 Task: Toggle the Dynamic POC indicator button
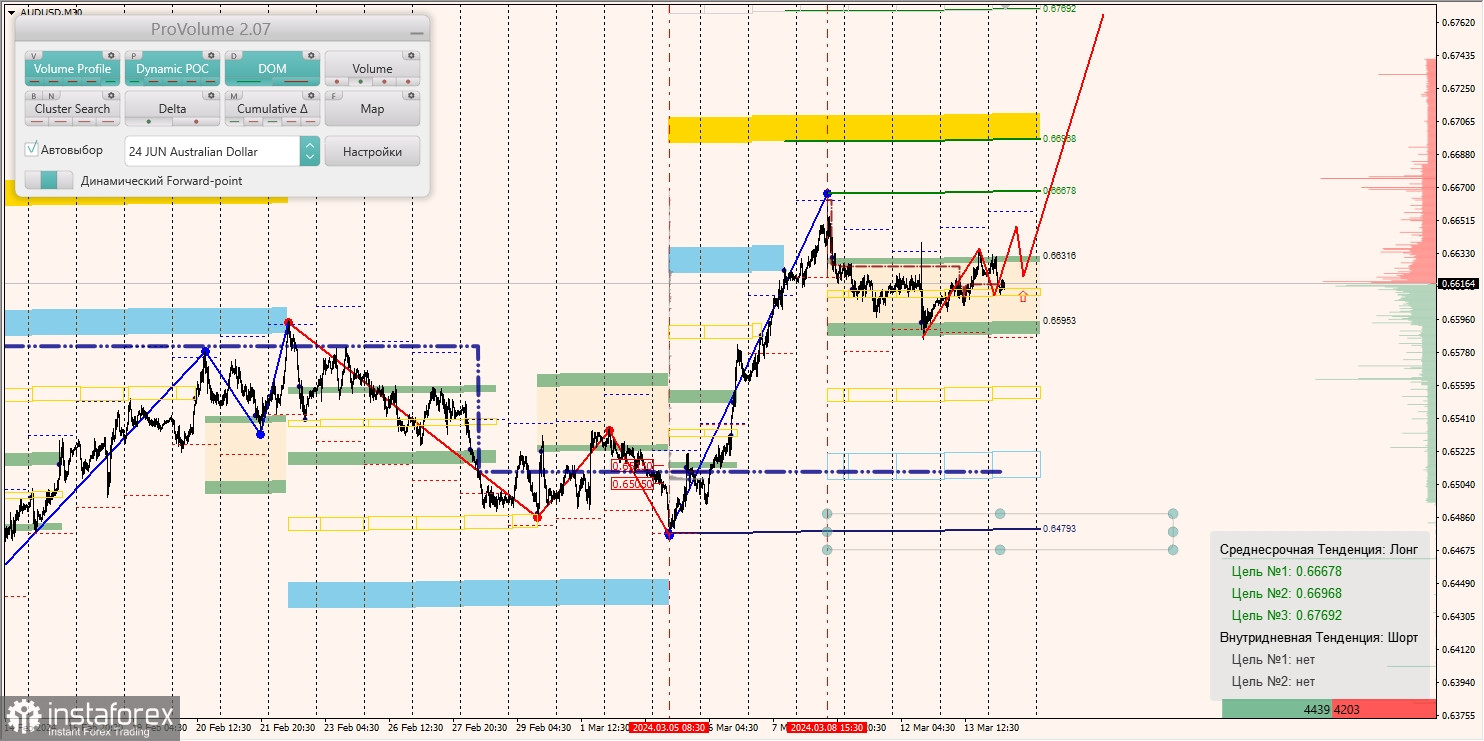point(172,68)
